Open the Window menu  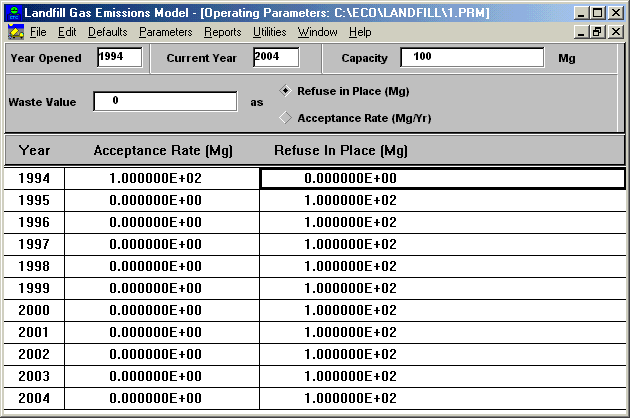coord(317,32)
